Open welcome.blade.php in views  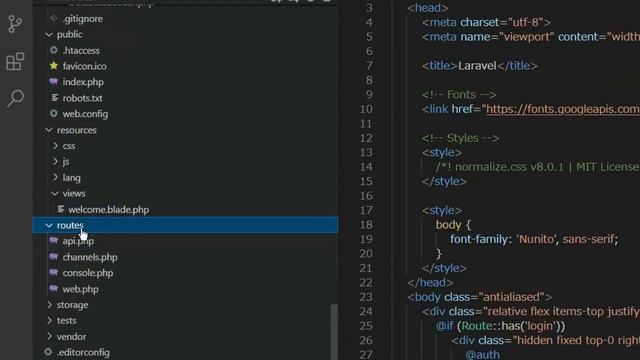[109, 210]
